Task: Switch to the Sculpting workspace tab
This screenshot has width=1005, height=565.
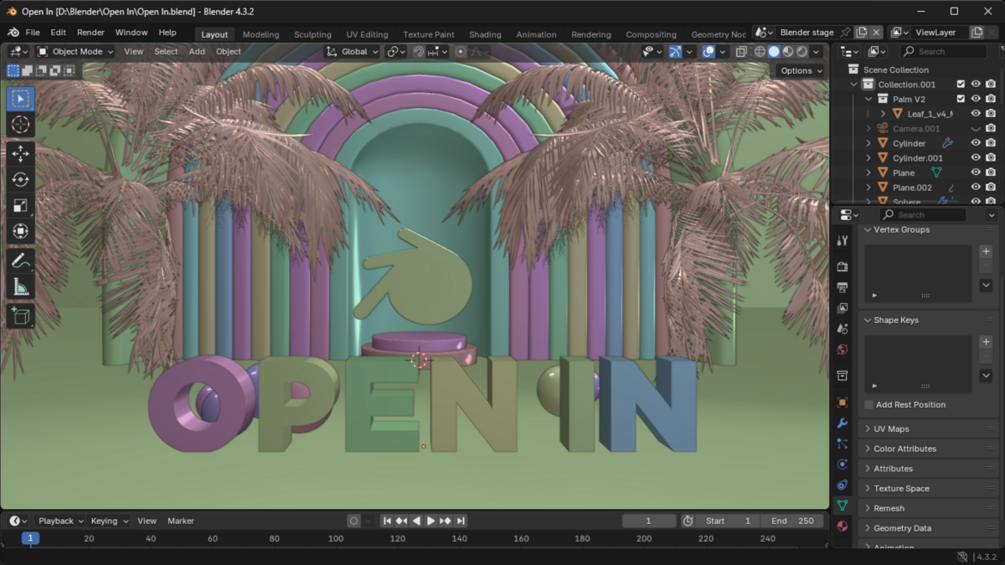Action: tap(313, 35)
